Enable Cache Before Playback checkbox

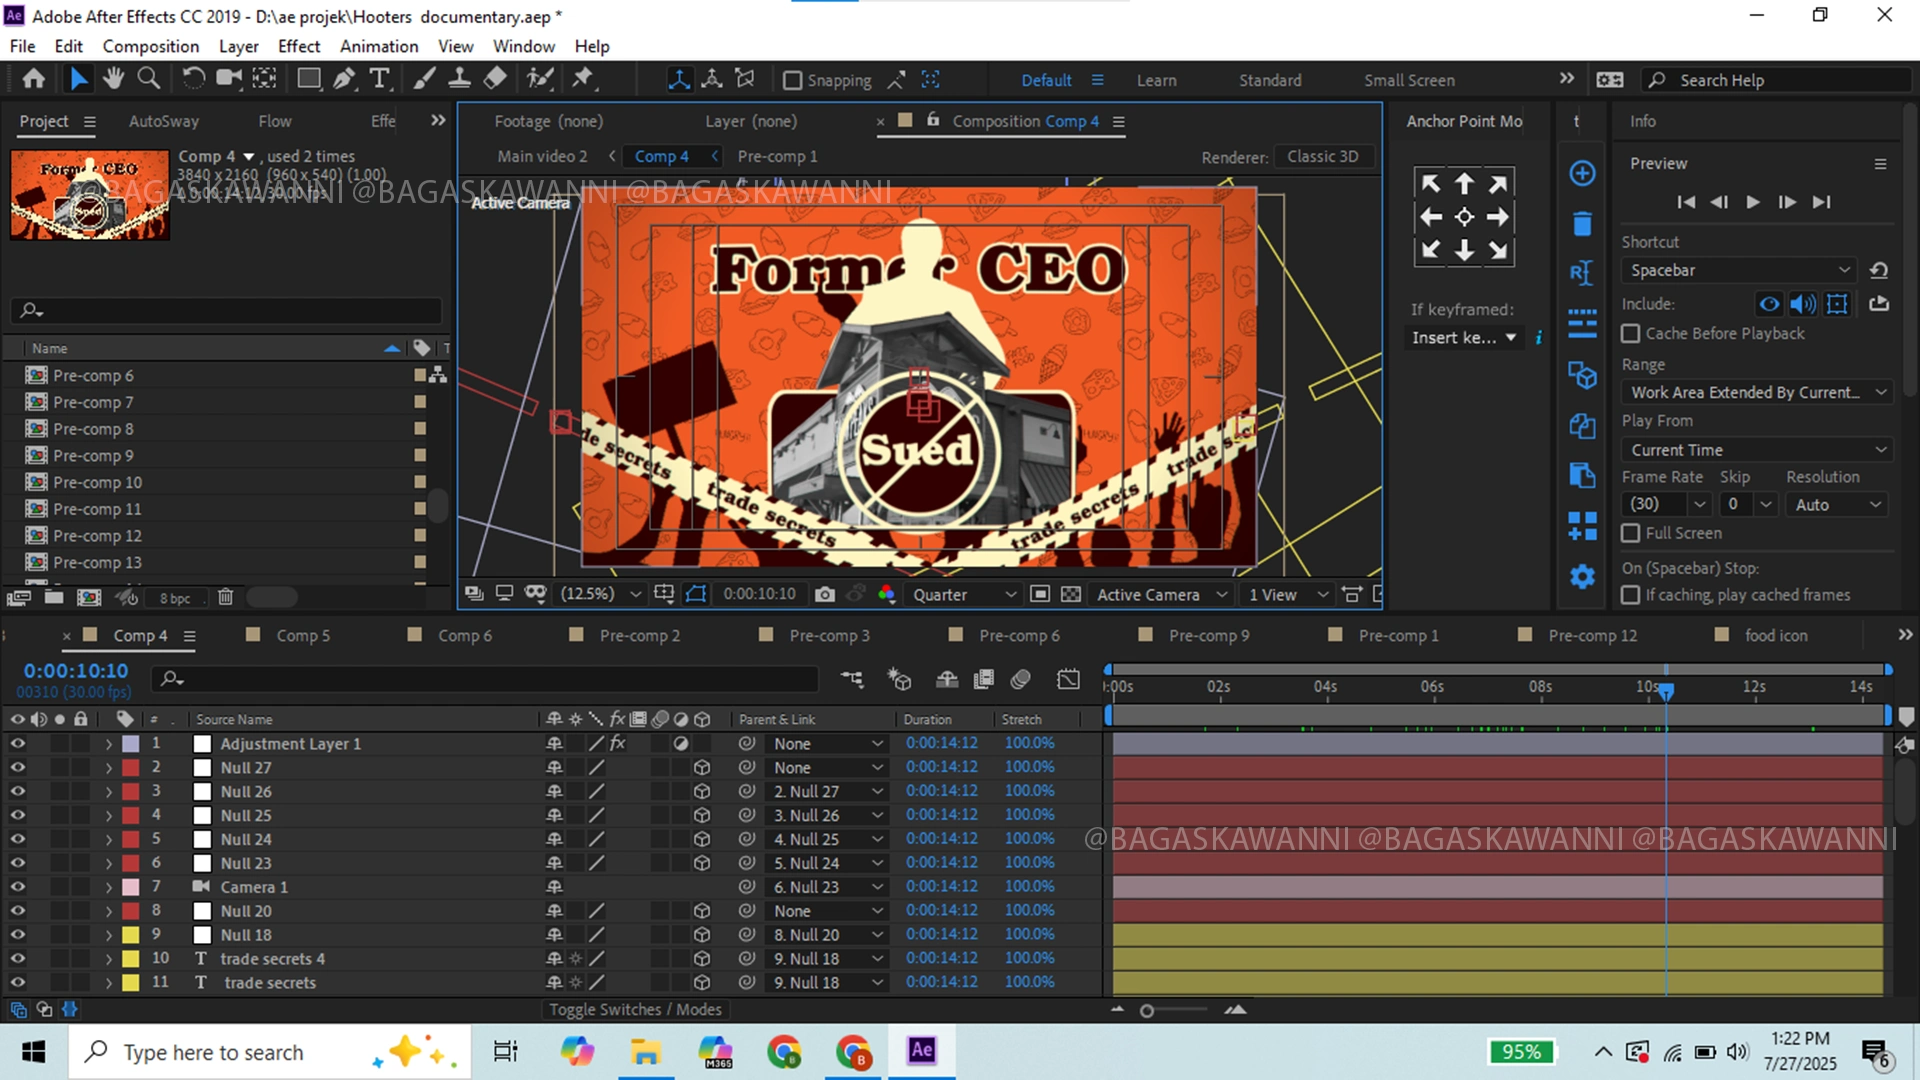click(x=1631, y=333)
